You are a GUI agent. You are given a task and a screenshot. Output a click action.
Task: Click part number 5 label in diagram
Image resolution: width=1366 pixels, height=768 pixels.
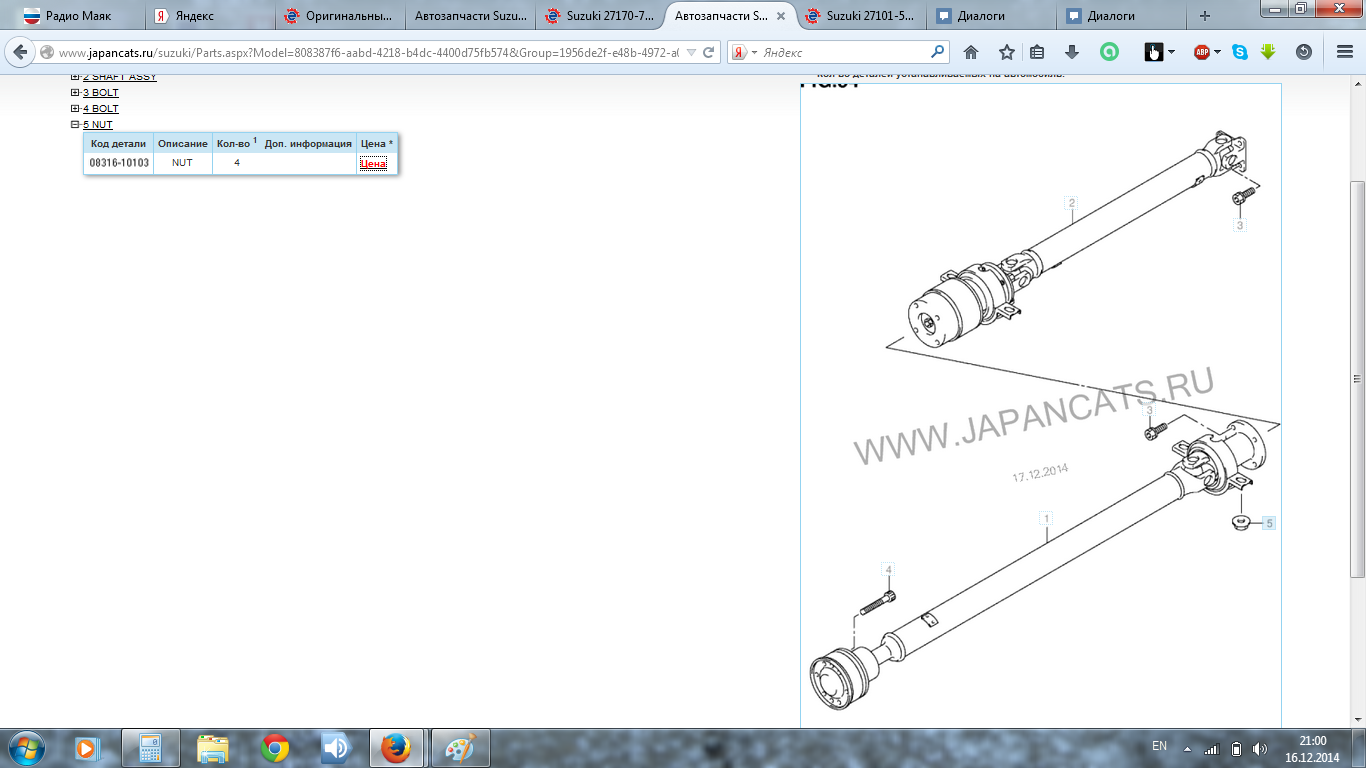point(1269,523)
